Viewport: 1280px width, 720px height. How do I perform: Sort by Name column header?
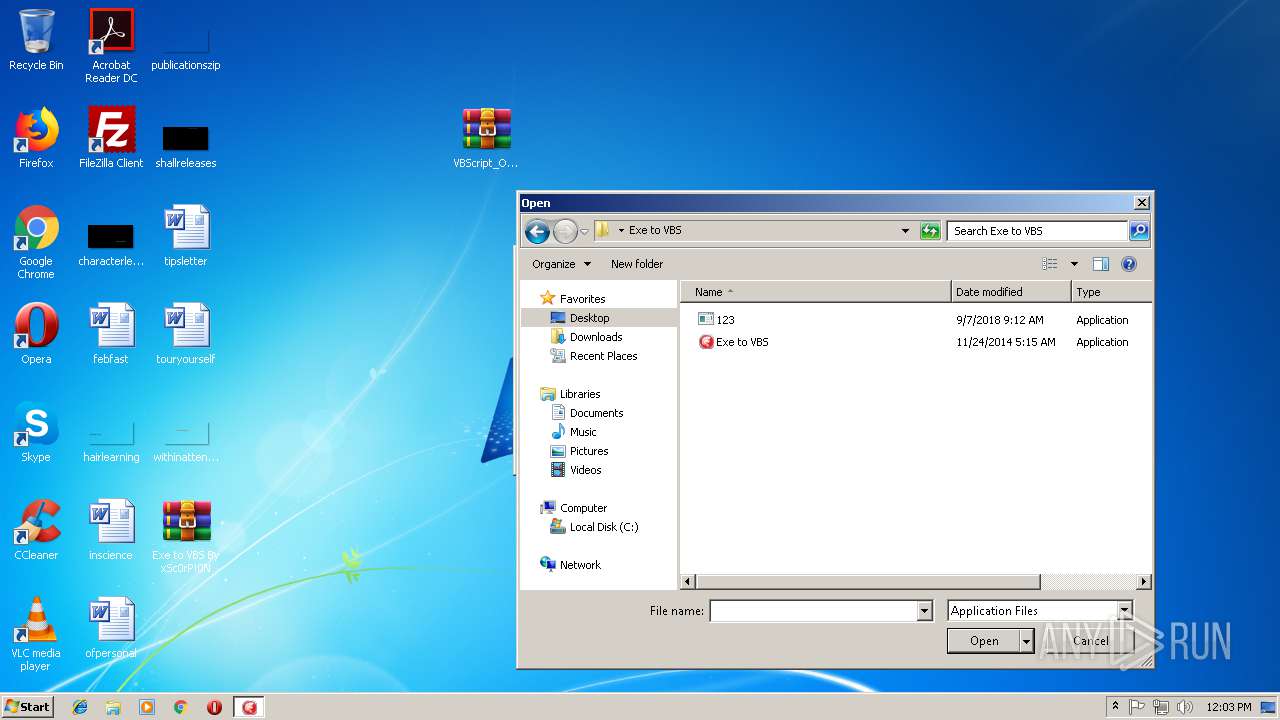pyautogui.click(x=816, y=292)
